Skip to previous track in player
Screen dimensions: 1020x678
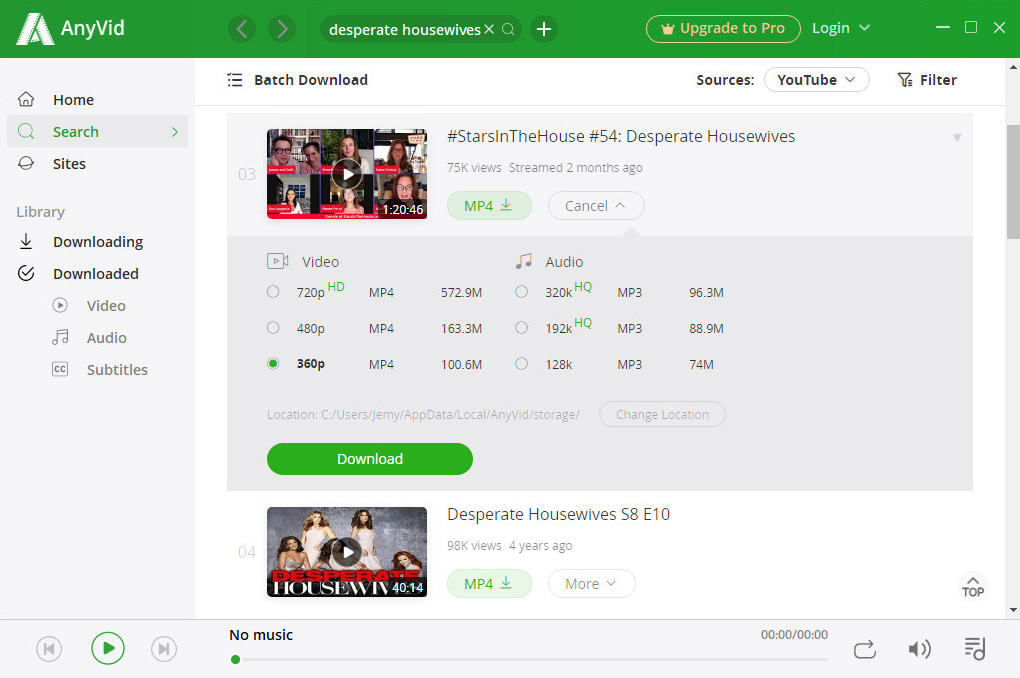click(49, 649)
